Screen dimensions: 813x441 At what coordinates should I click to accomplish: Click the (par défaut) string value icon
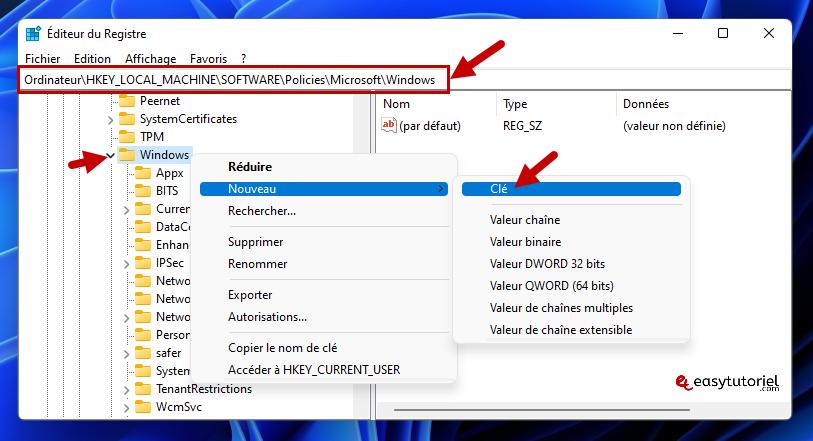coord(389,125)
